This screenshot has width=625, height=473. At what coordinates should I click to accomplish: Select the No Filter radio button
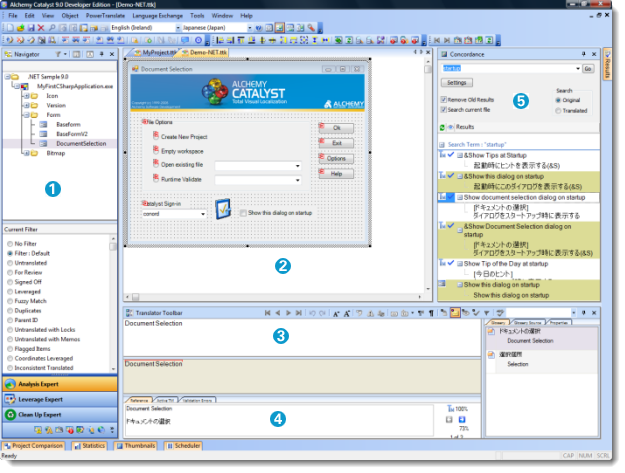click(x=10, y=244)
